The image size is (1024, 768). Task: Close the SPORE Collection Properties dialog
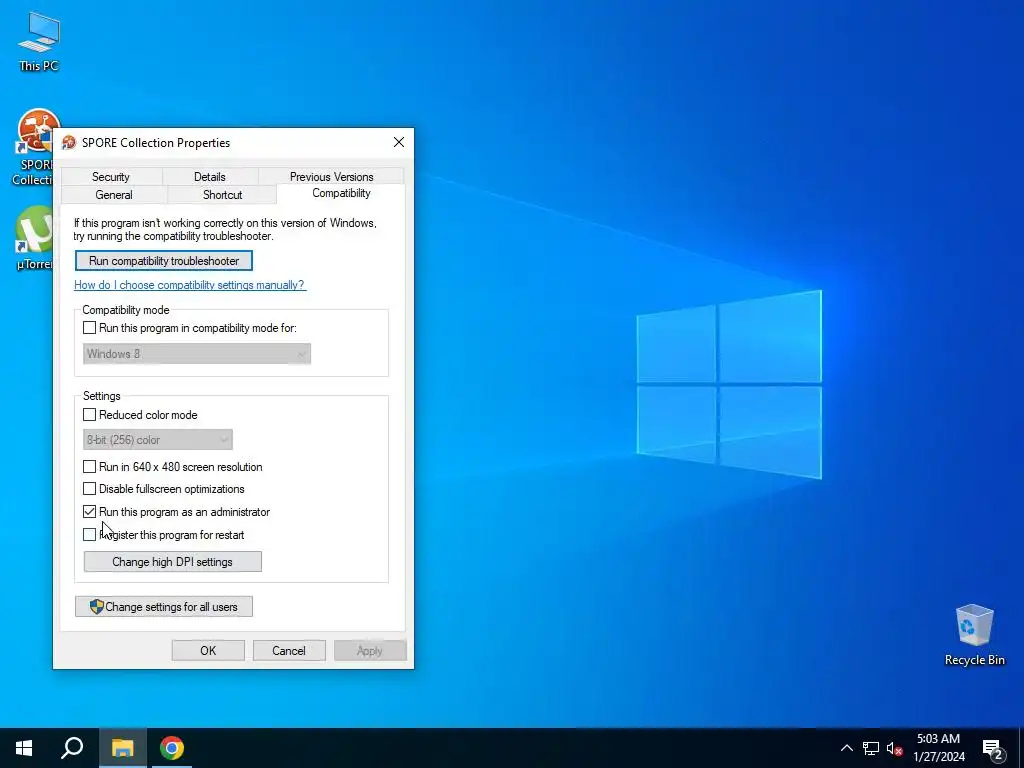(399, 142)
